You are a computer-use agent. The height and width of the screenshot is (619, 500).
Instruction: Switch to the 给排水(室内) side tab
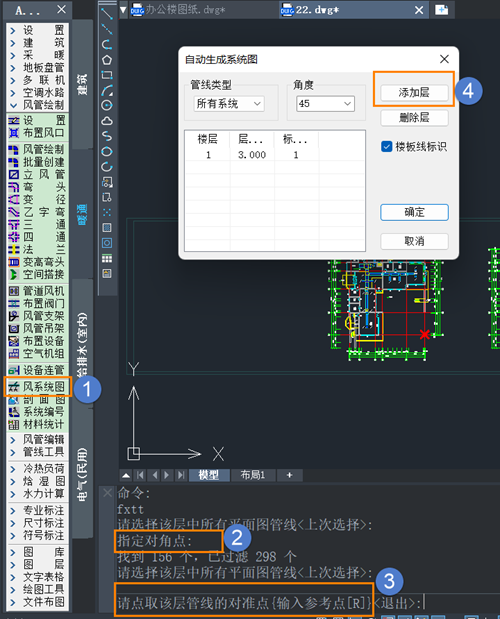pos(82,344)
